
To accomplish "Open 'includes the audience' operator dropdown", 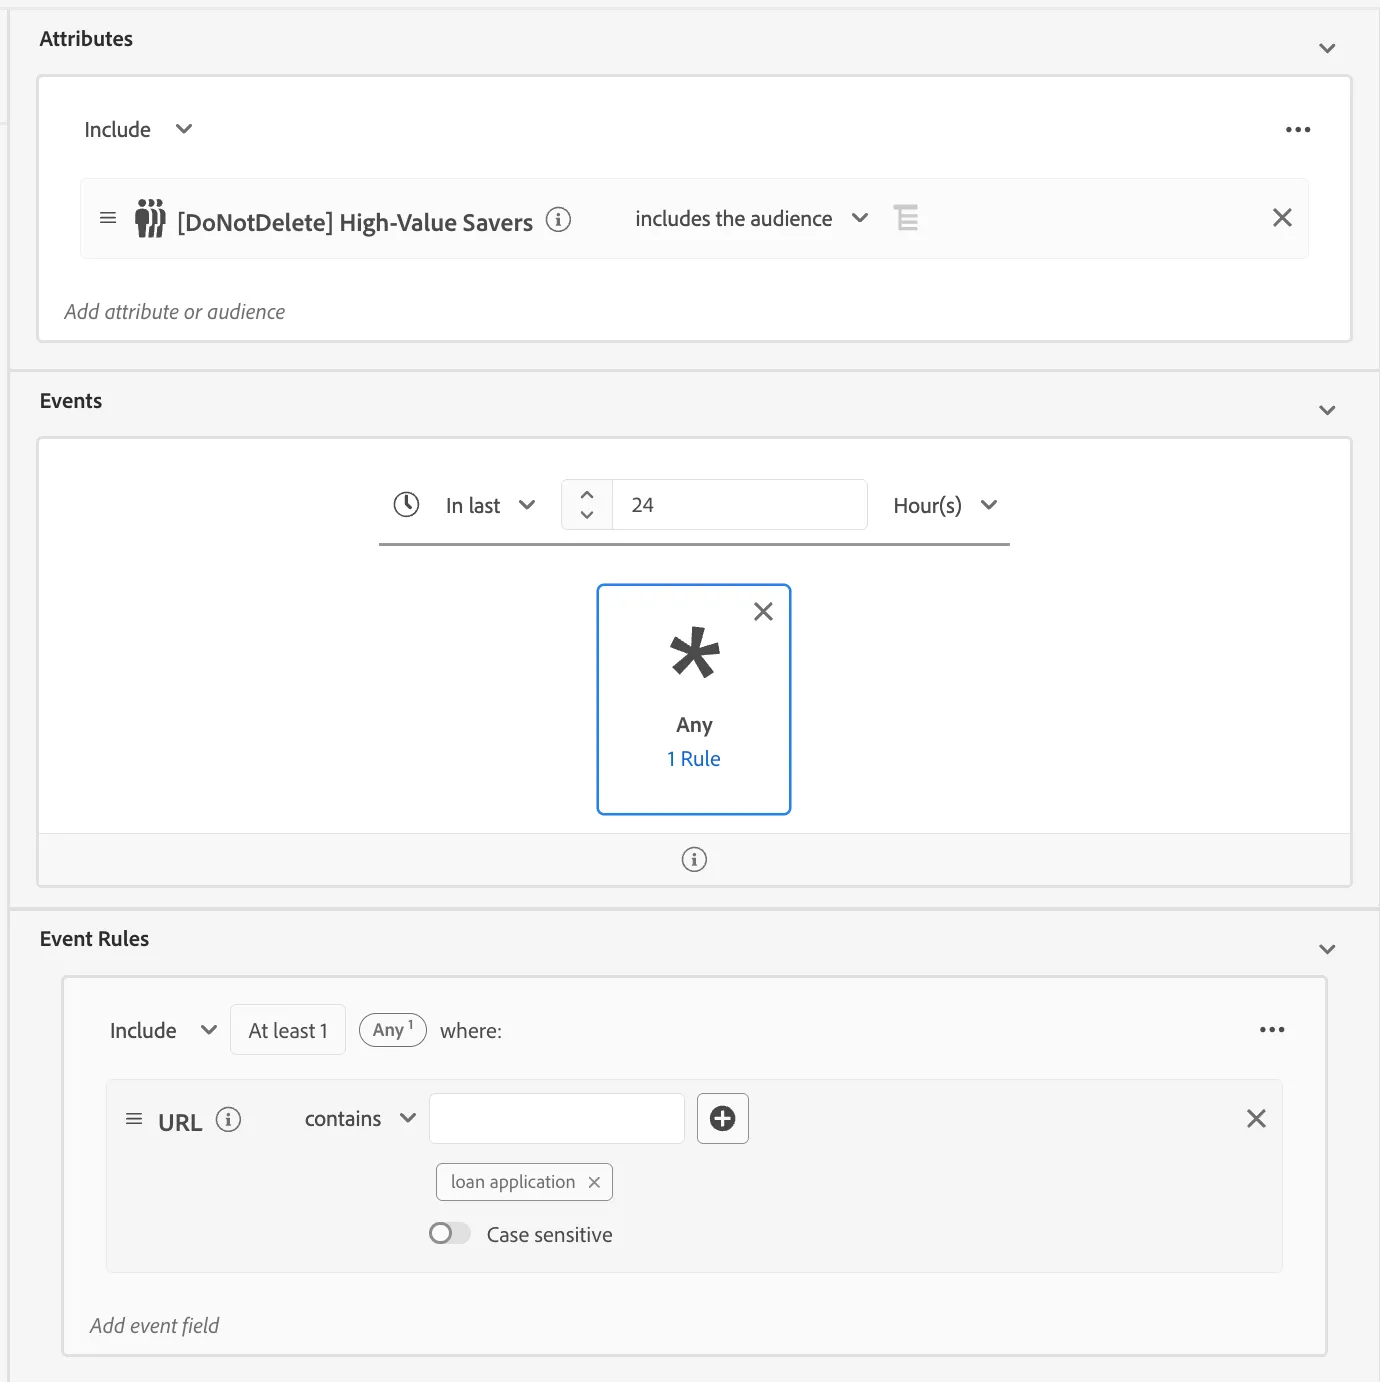I will (752, 218).
